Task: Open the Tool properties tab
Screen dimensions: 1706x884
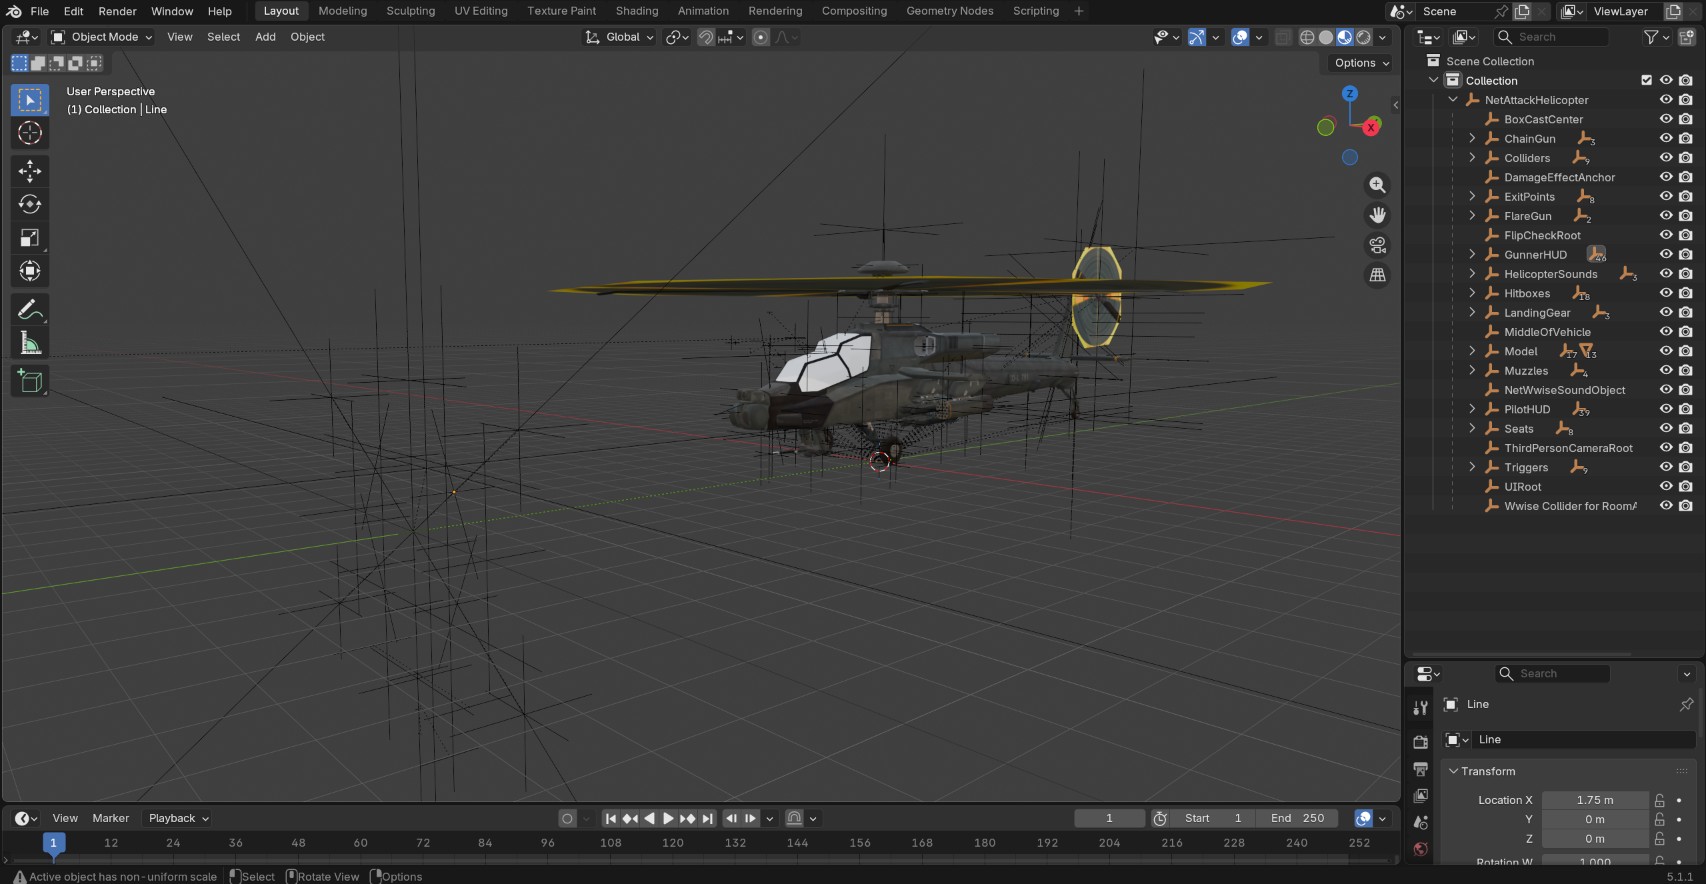Action: 1420,708
